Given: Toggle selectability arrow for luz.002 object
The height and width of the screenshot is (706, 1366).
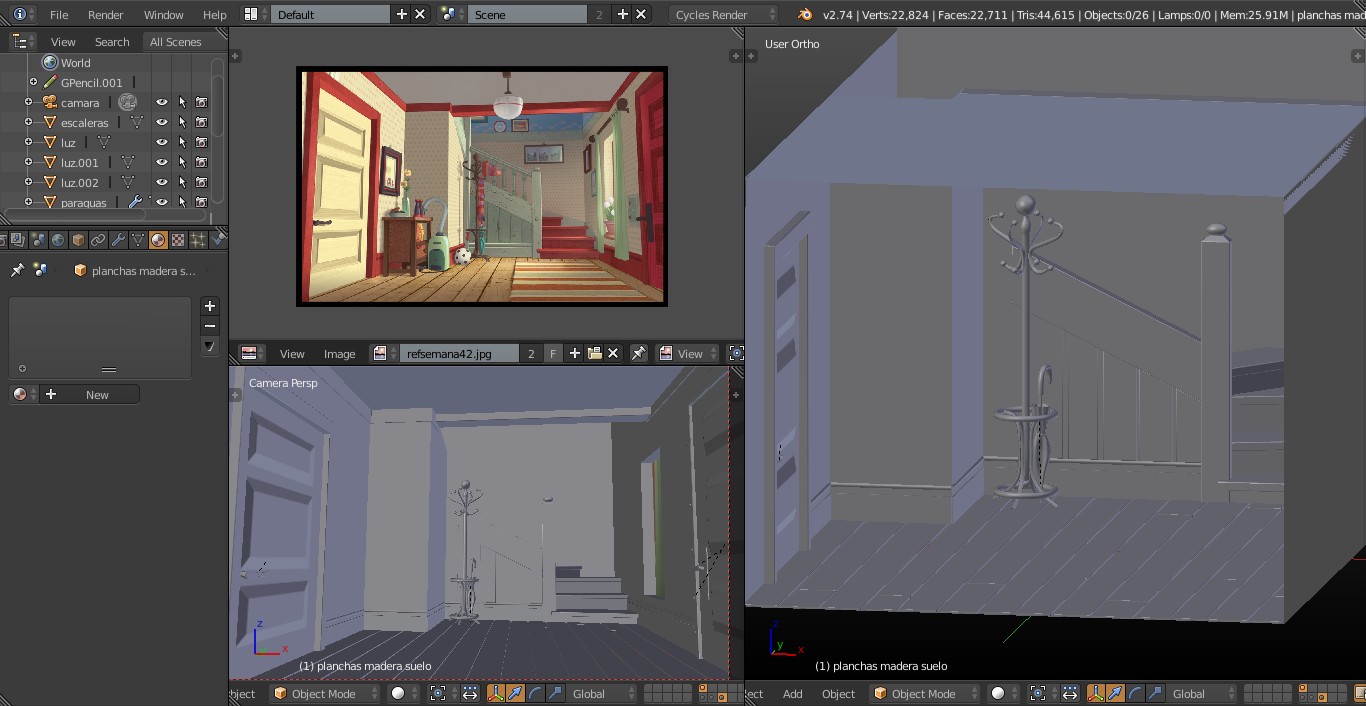Looking at the screenshot, I should tap(182, 182).
